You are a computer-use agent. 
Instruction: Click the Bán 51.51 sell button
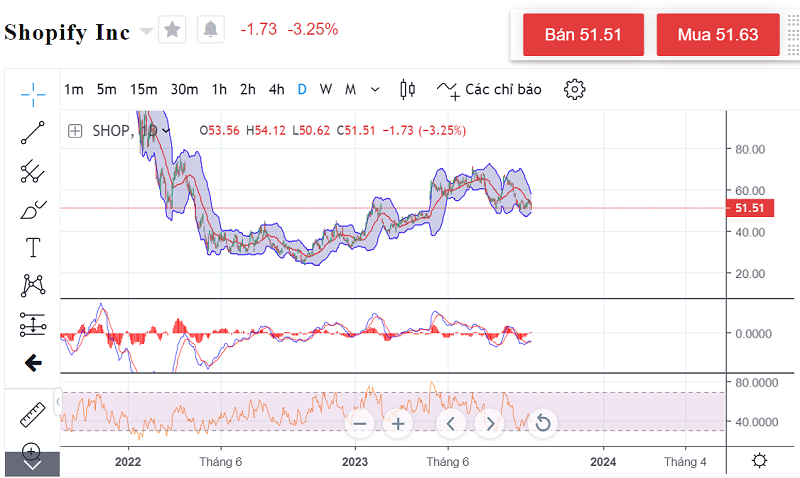[x=583, y=35]
